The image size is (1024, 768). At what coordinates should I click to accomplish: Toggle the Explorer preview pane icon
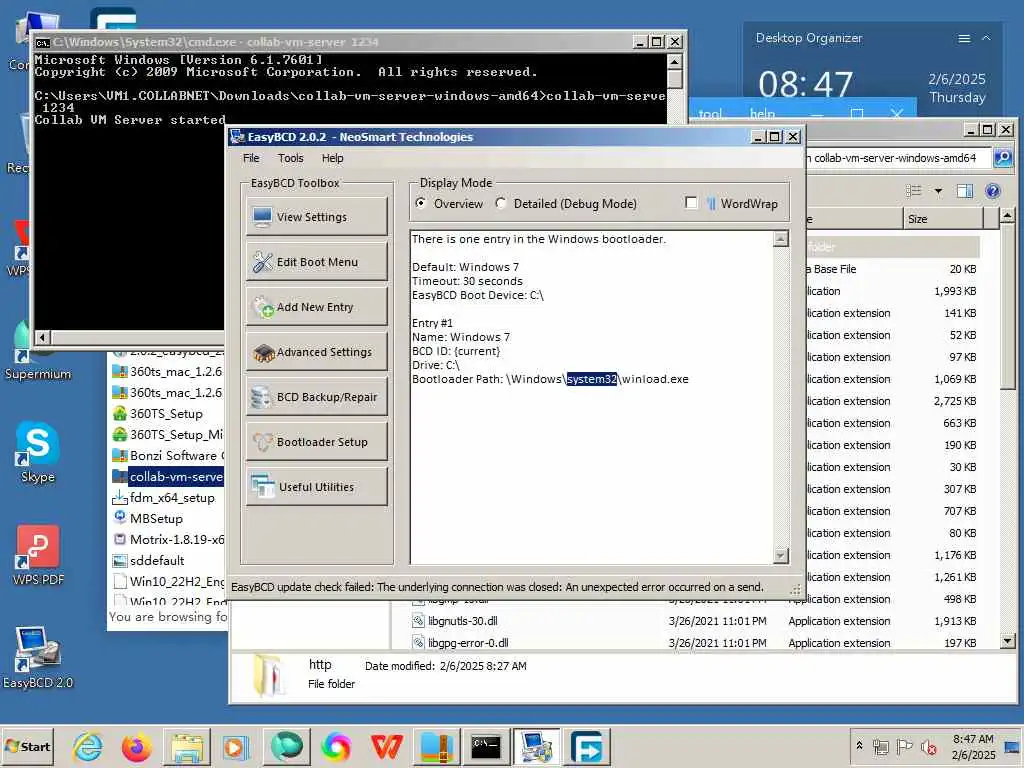[965, 191]
